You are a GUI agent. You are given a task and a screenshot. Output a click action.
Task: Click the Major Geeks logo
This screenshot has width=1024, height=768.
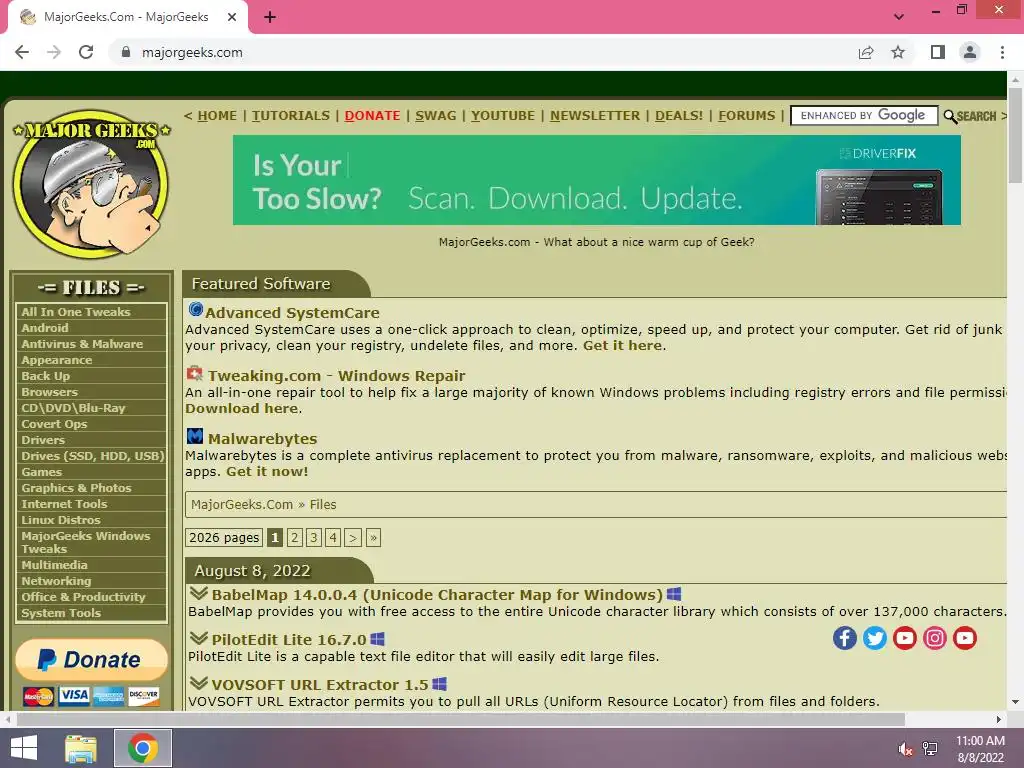[91, 184]
